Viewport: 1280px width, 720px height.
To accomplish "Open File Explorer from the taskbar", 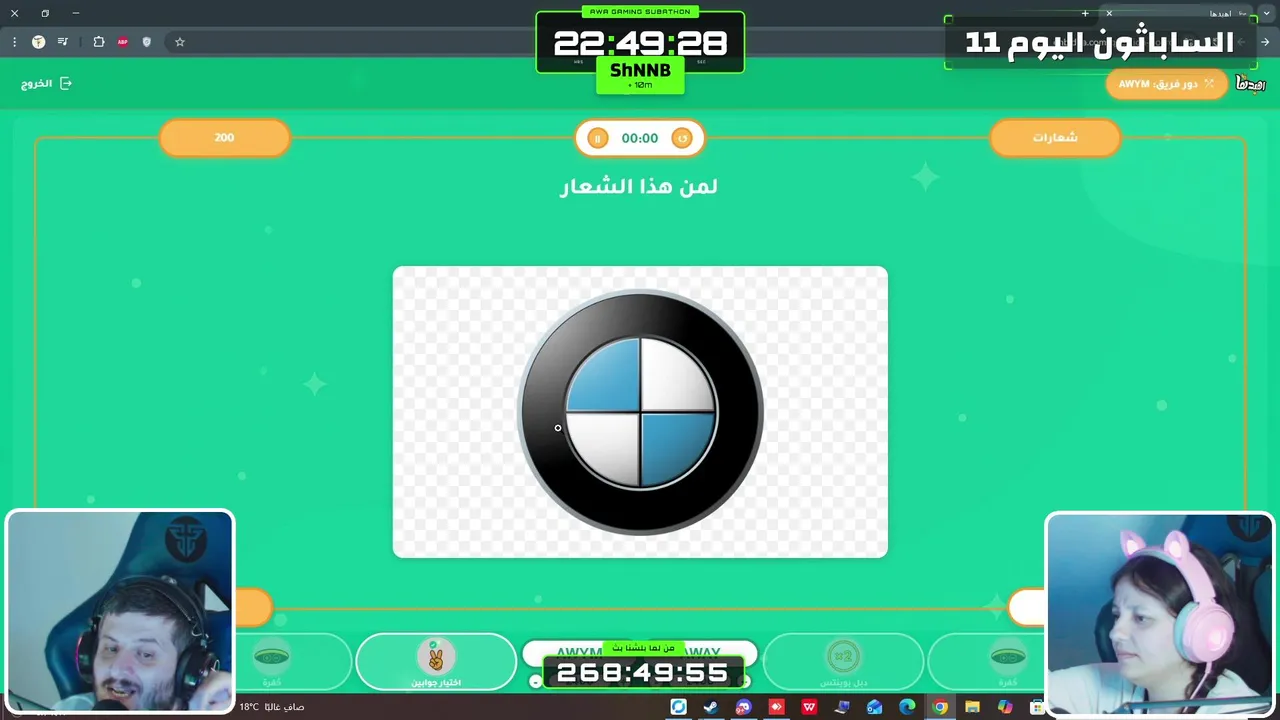I will point(972,707).
